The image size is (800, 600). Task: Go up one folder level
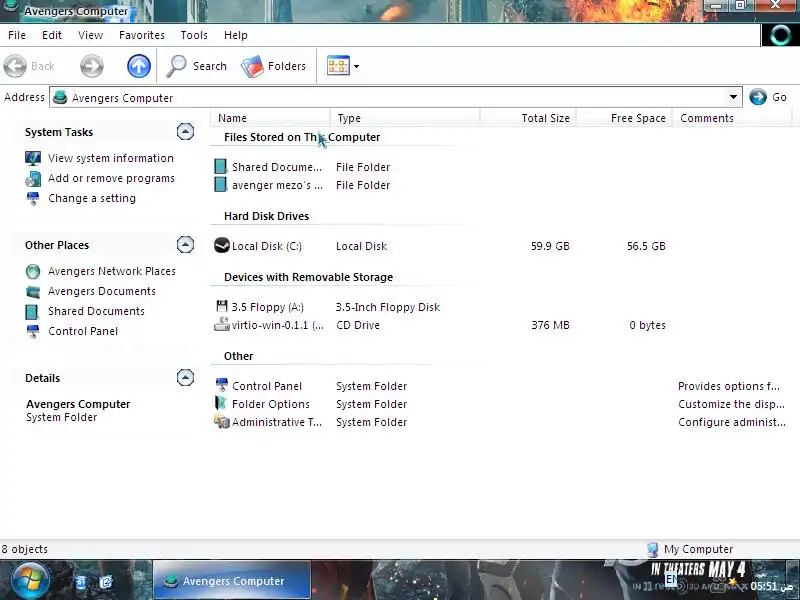pos(139,66)
